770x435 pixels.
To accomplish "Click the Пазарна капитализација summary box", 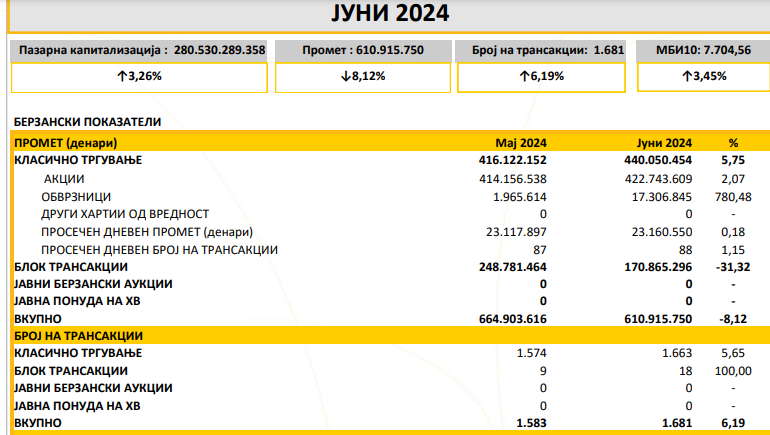I will pyautogui.click(x=140, y=49).
